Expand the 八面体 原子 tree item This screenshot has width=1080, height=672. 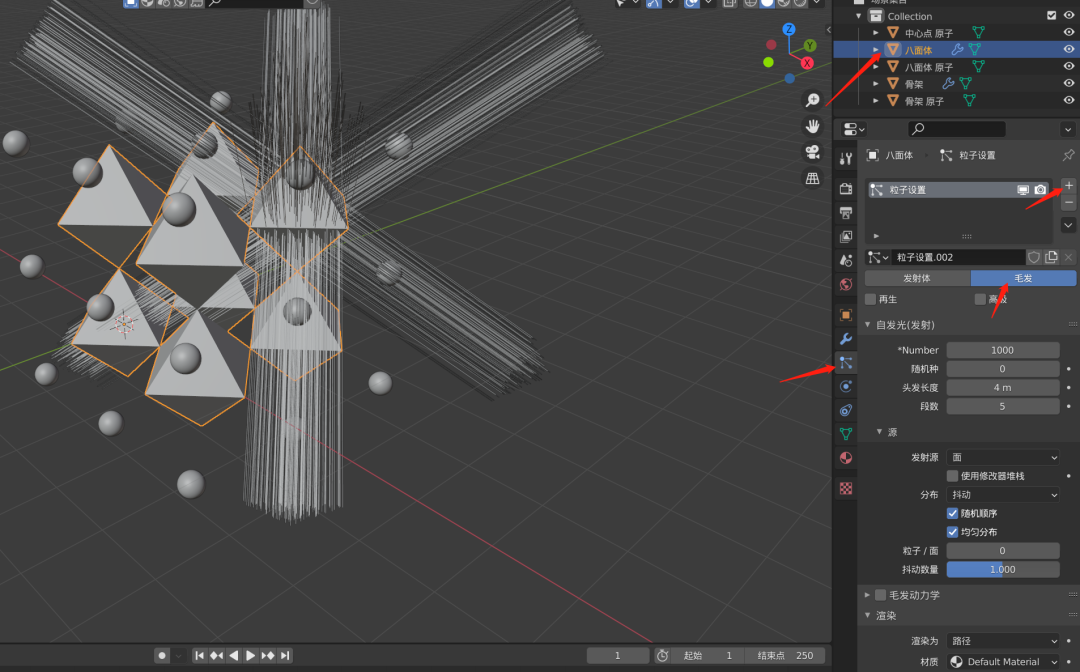click(x=875, y=67)
